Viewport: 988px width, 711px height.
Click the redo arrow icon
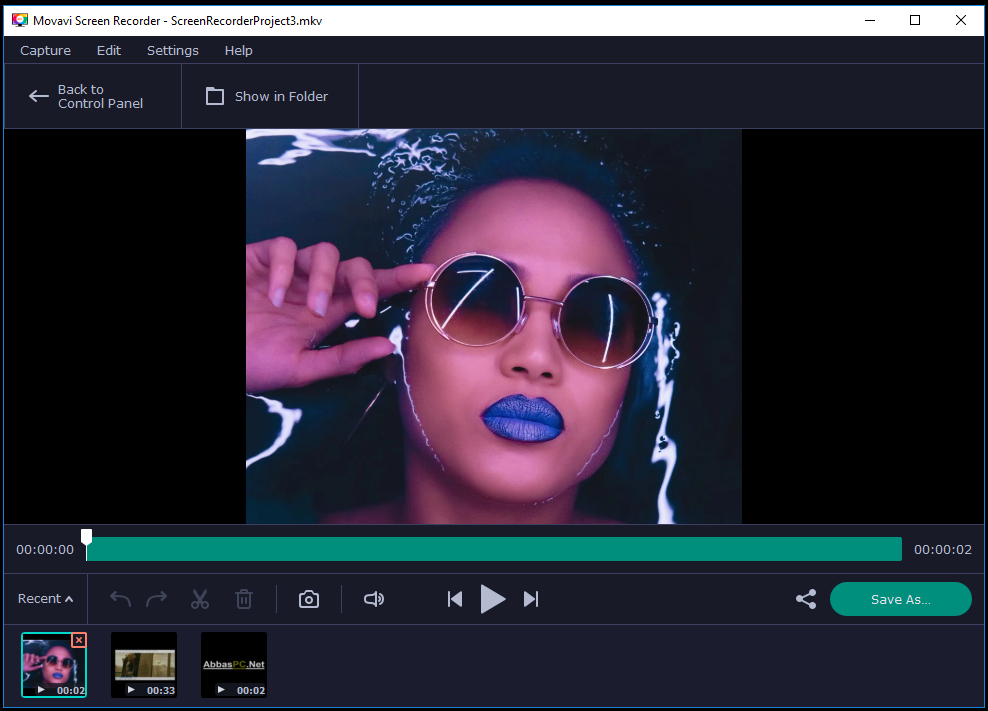[x=156, y=599]
